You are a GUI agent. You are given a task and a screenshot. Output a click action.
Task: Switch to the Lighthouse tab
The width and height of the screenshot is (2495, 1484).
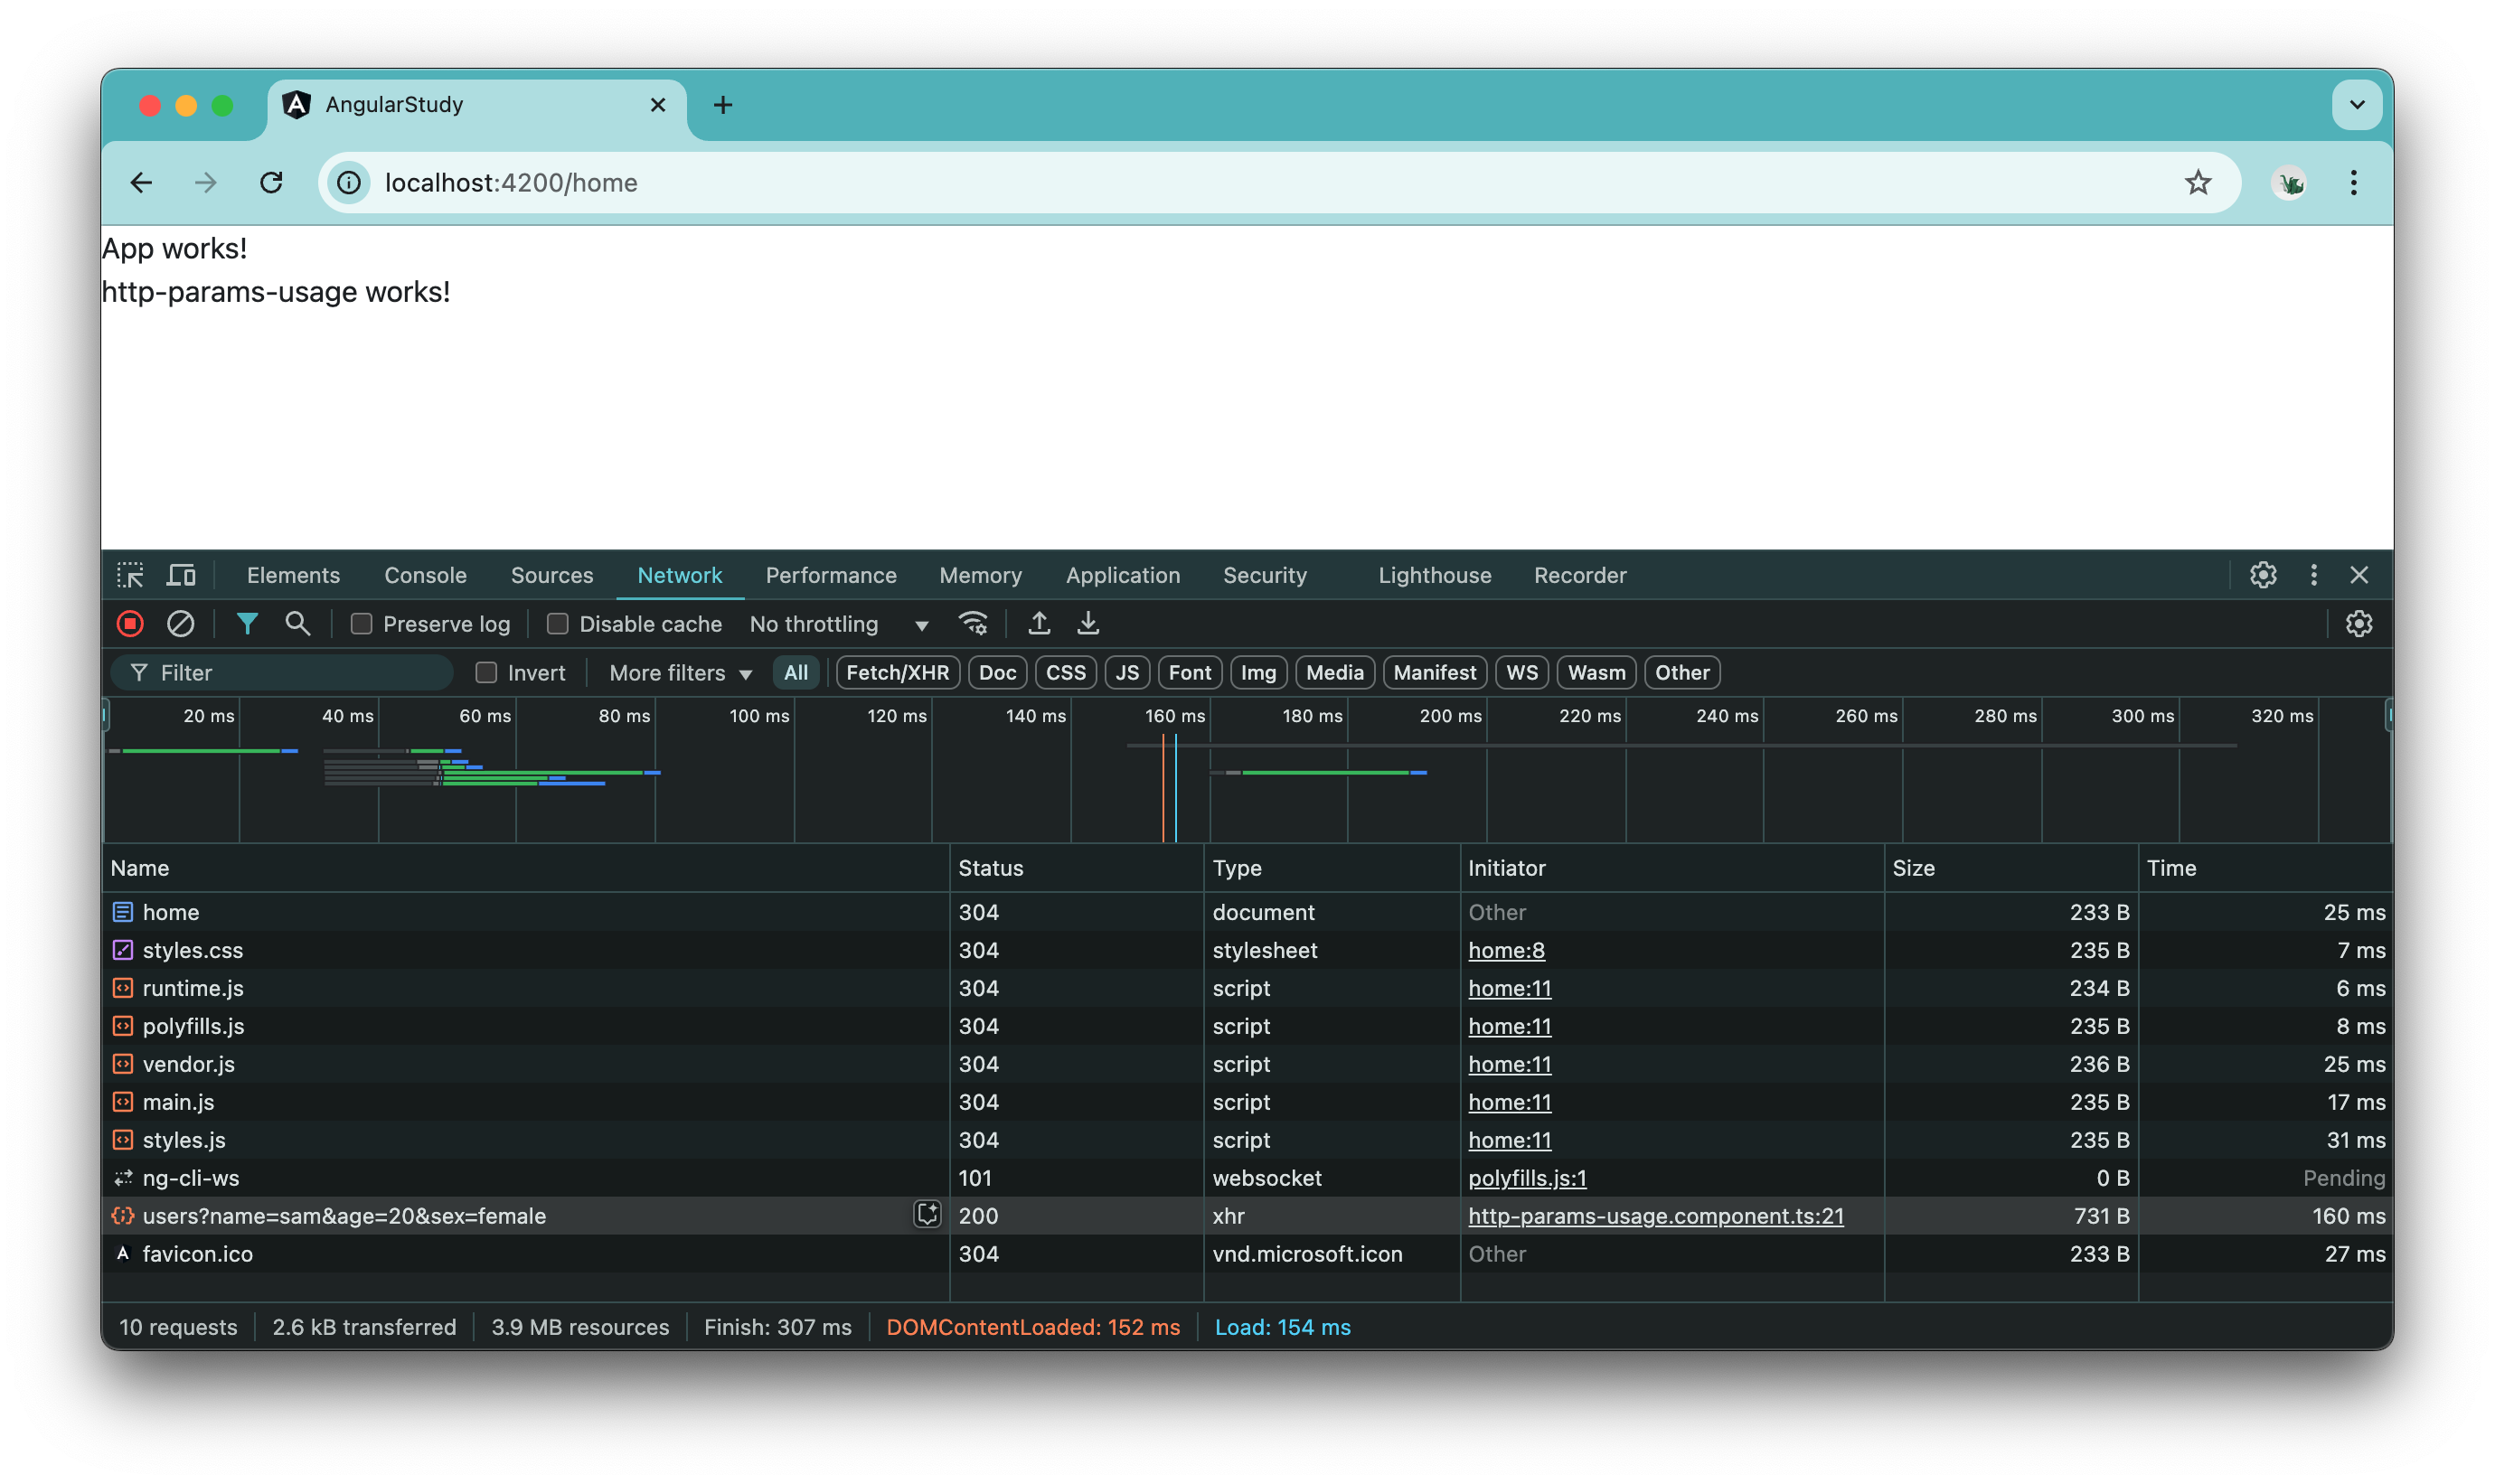(1434, 575)
